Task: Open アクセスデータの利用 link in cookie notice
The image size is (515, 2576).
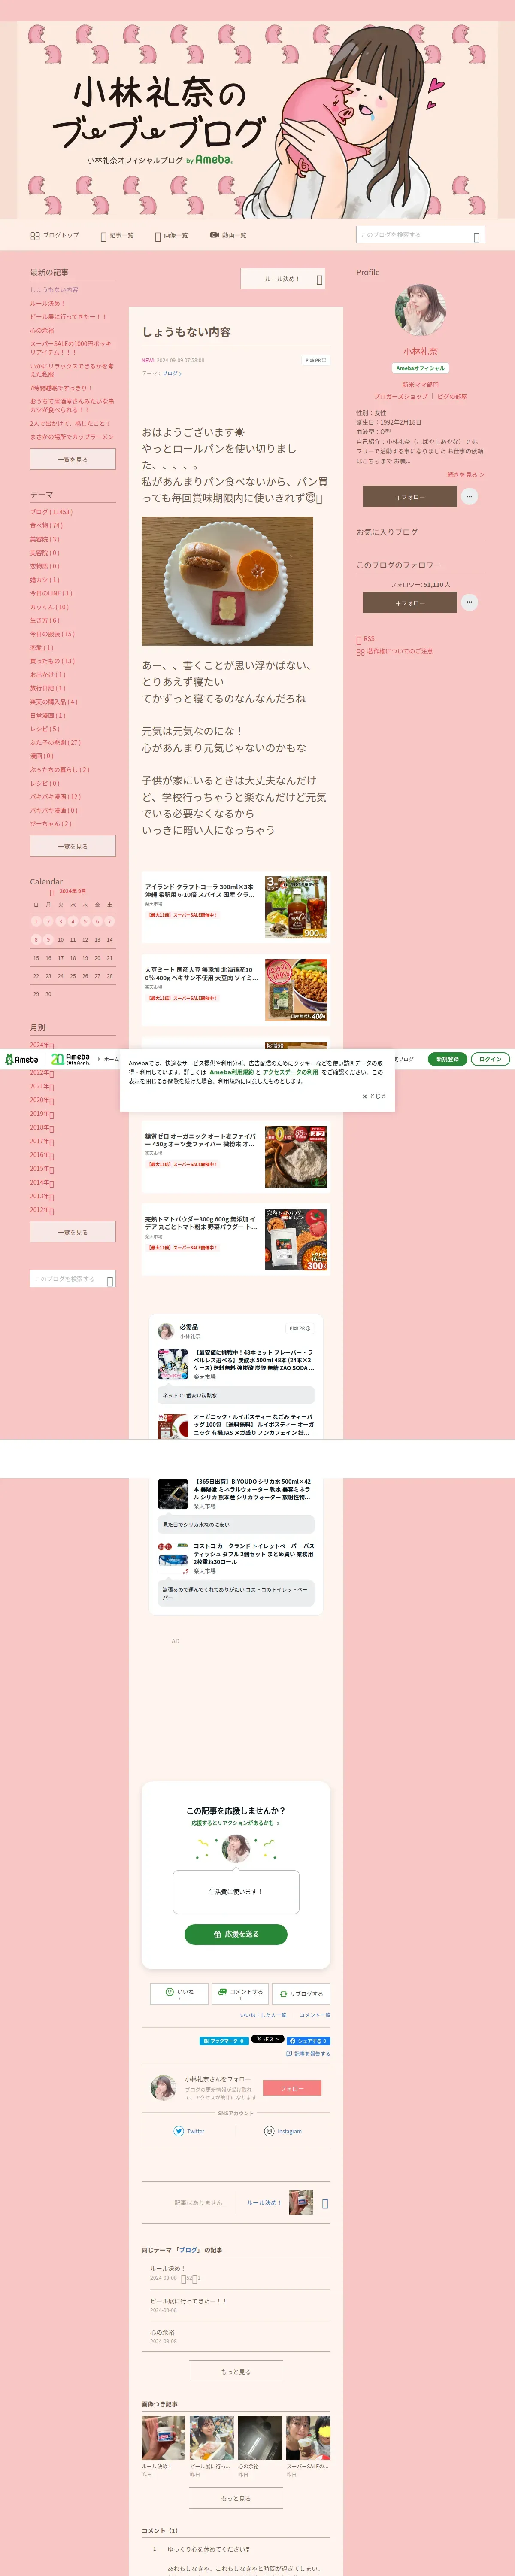Action: coord(290,1072)
